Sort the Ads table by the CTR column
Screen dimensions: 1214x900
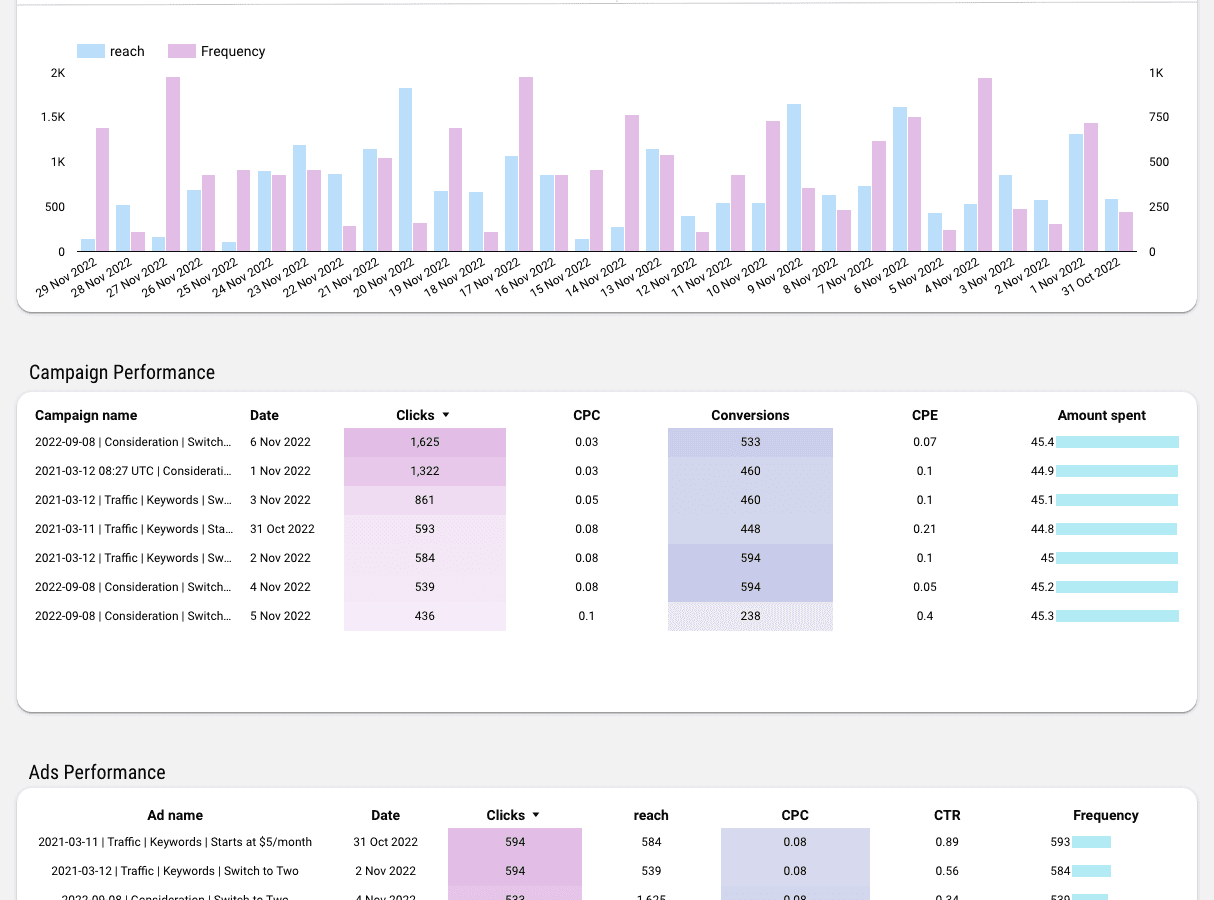point(946,815)
